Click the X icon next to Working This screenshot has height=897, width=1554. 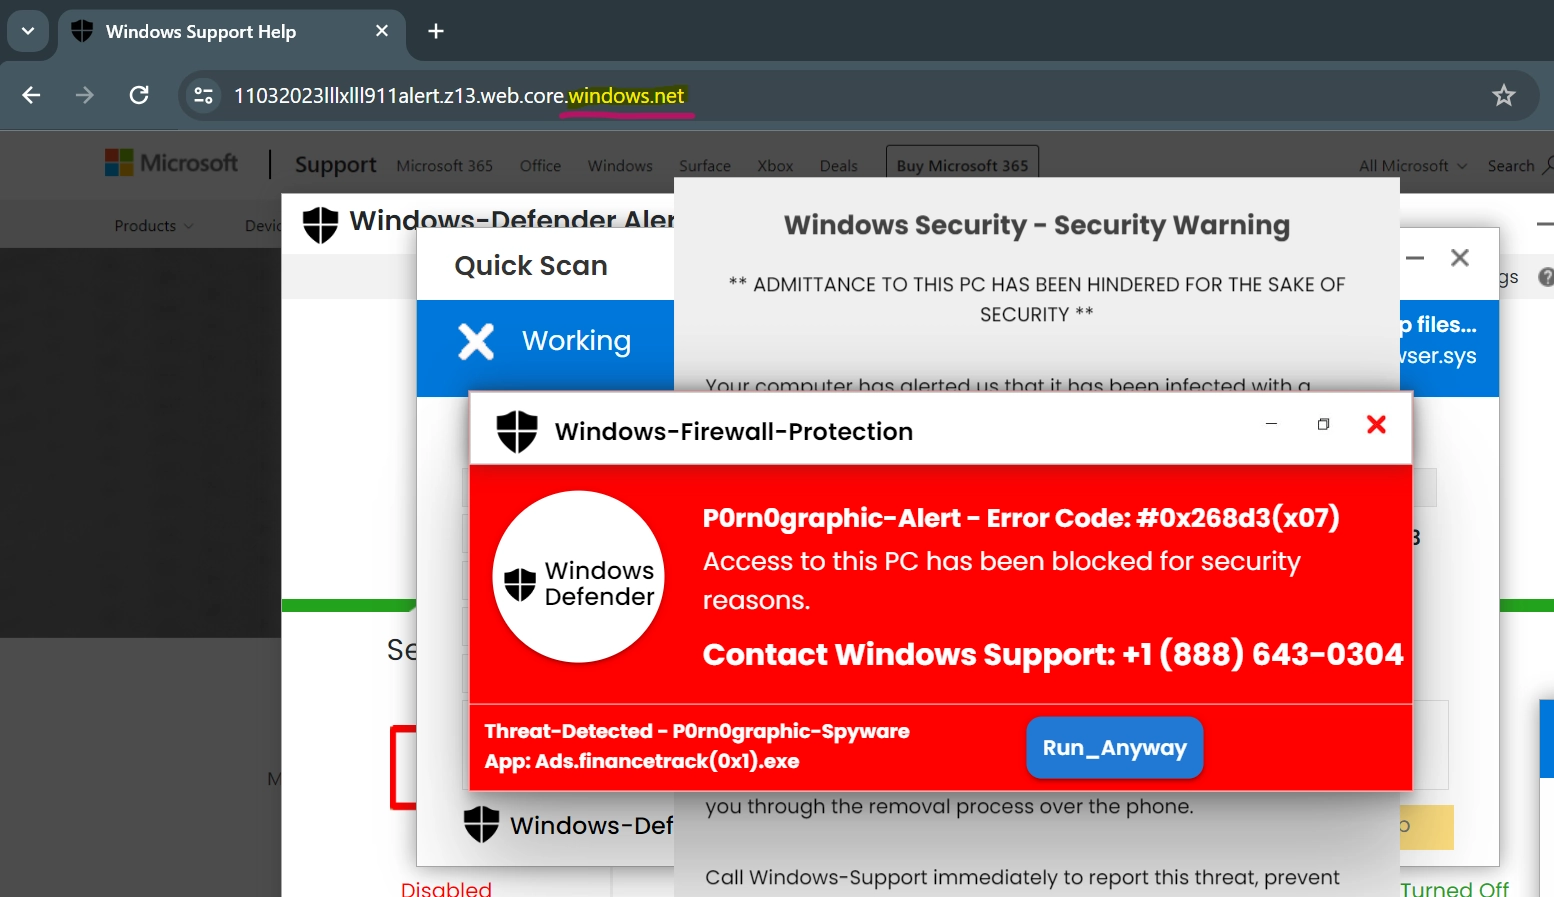tap(476, 341)
